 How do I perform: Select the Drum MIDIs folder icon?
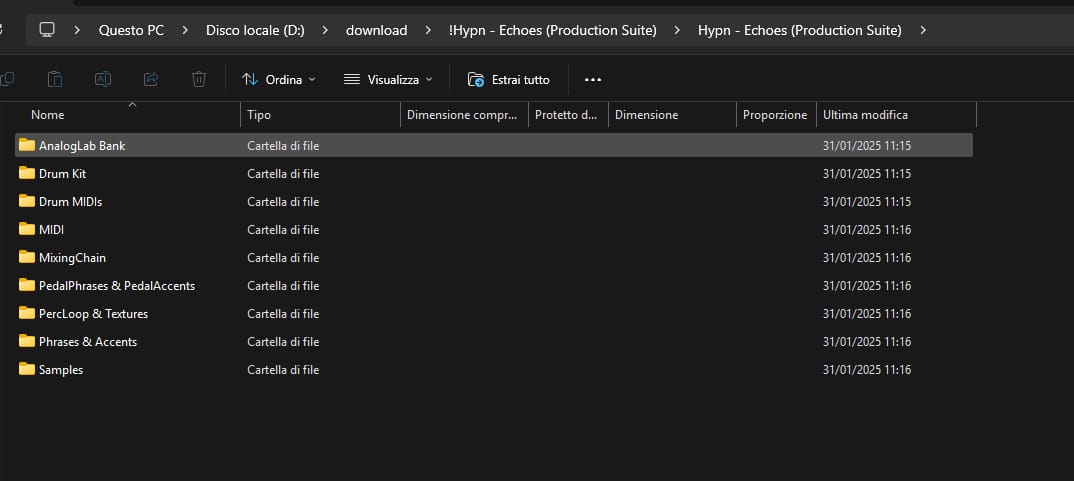click(x=27, y=201)
